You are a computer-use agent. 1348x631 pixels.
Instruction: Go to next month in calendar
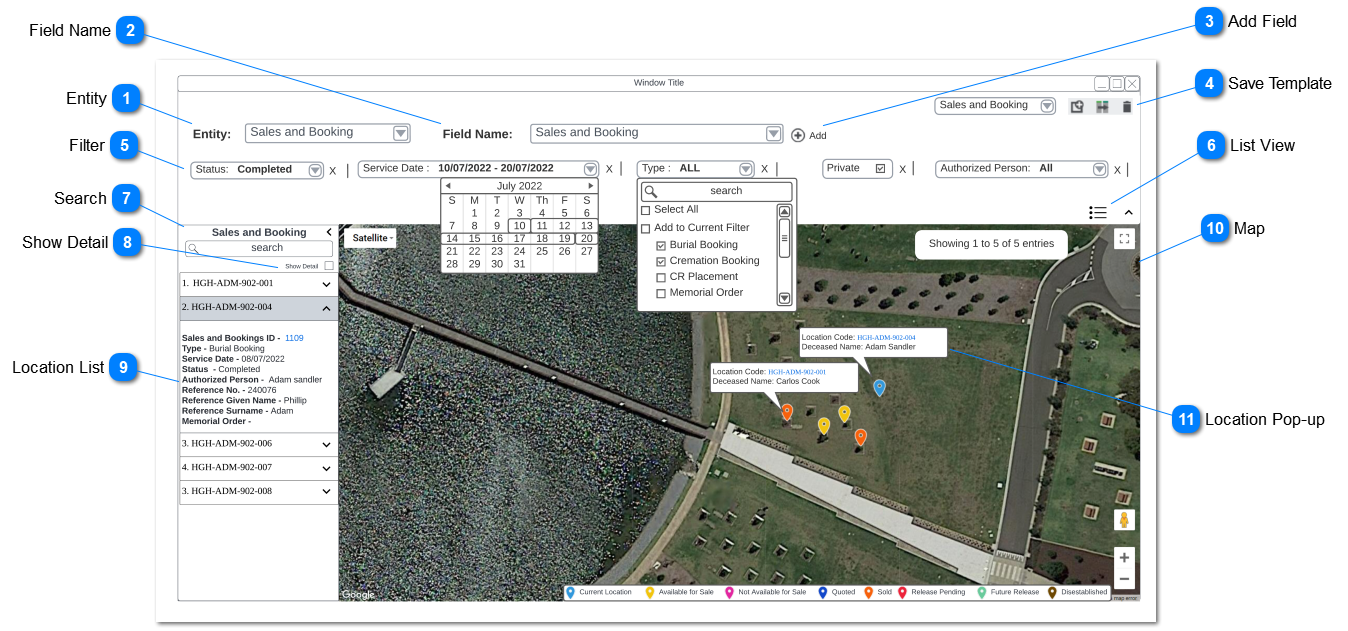[x=591, y=186]
